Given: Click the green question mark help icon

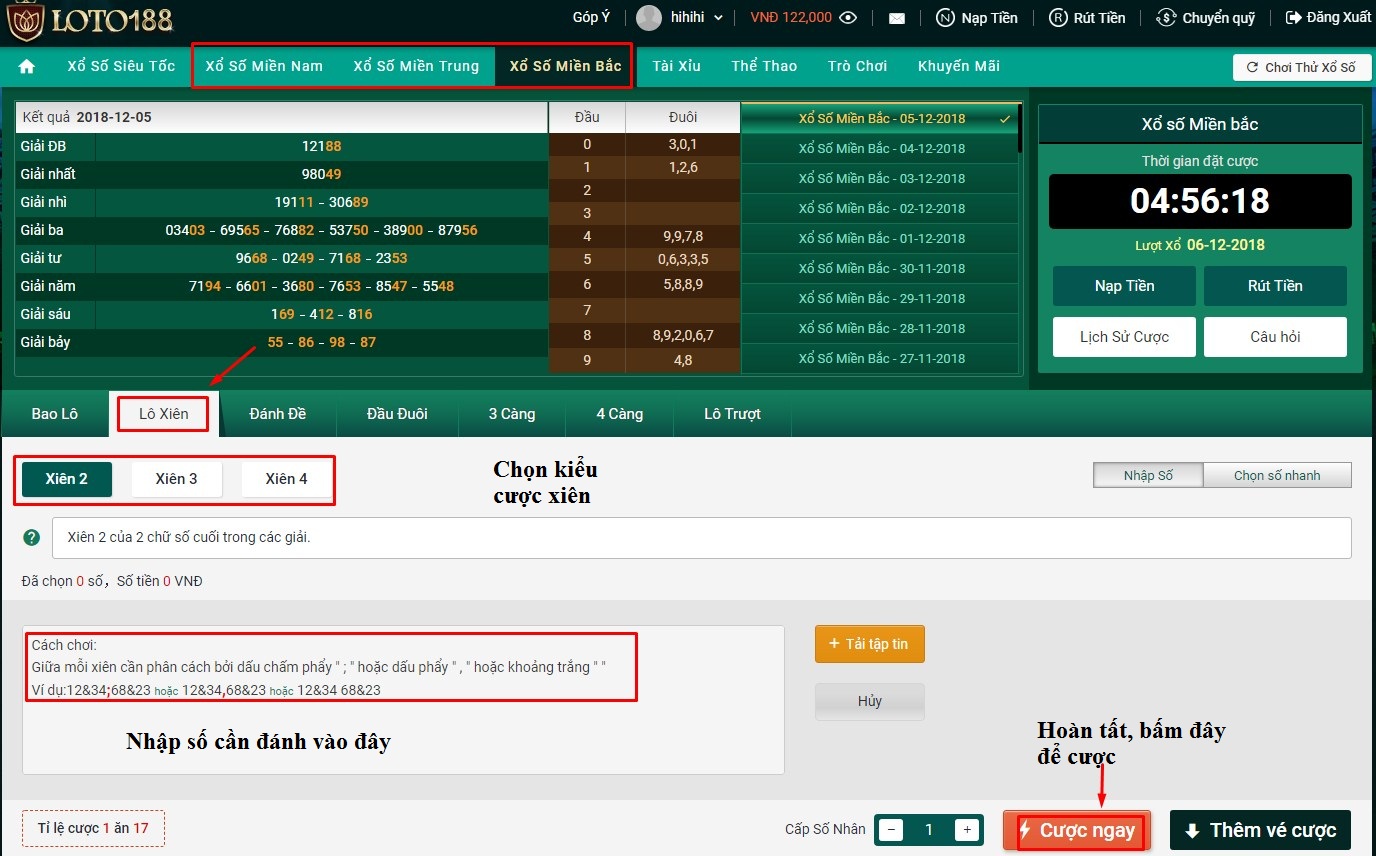Looking at the screenshot, I should [32, 538].
